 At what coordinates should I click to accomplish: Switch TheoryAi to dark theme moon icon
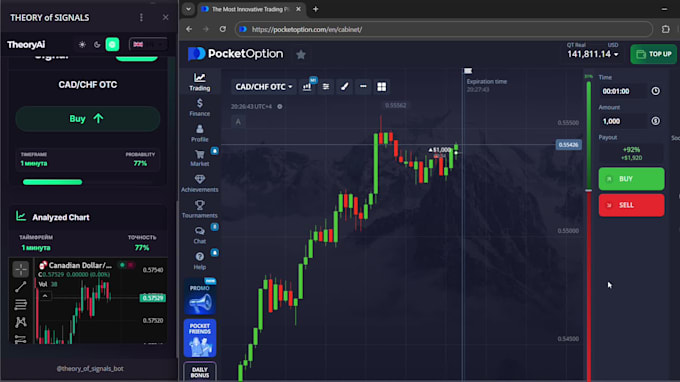(97, 44)
